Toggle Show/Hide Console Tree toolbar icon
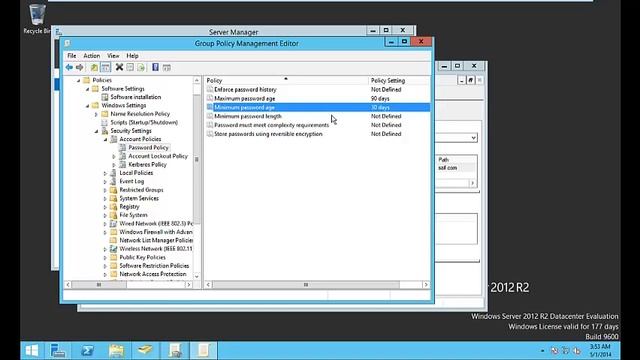The width and height of the screenshot is (640, 360). click(x=105, y=67)
